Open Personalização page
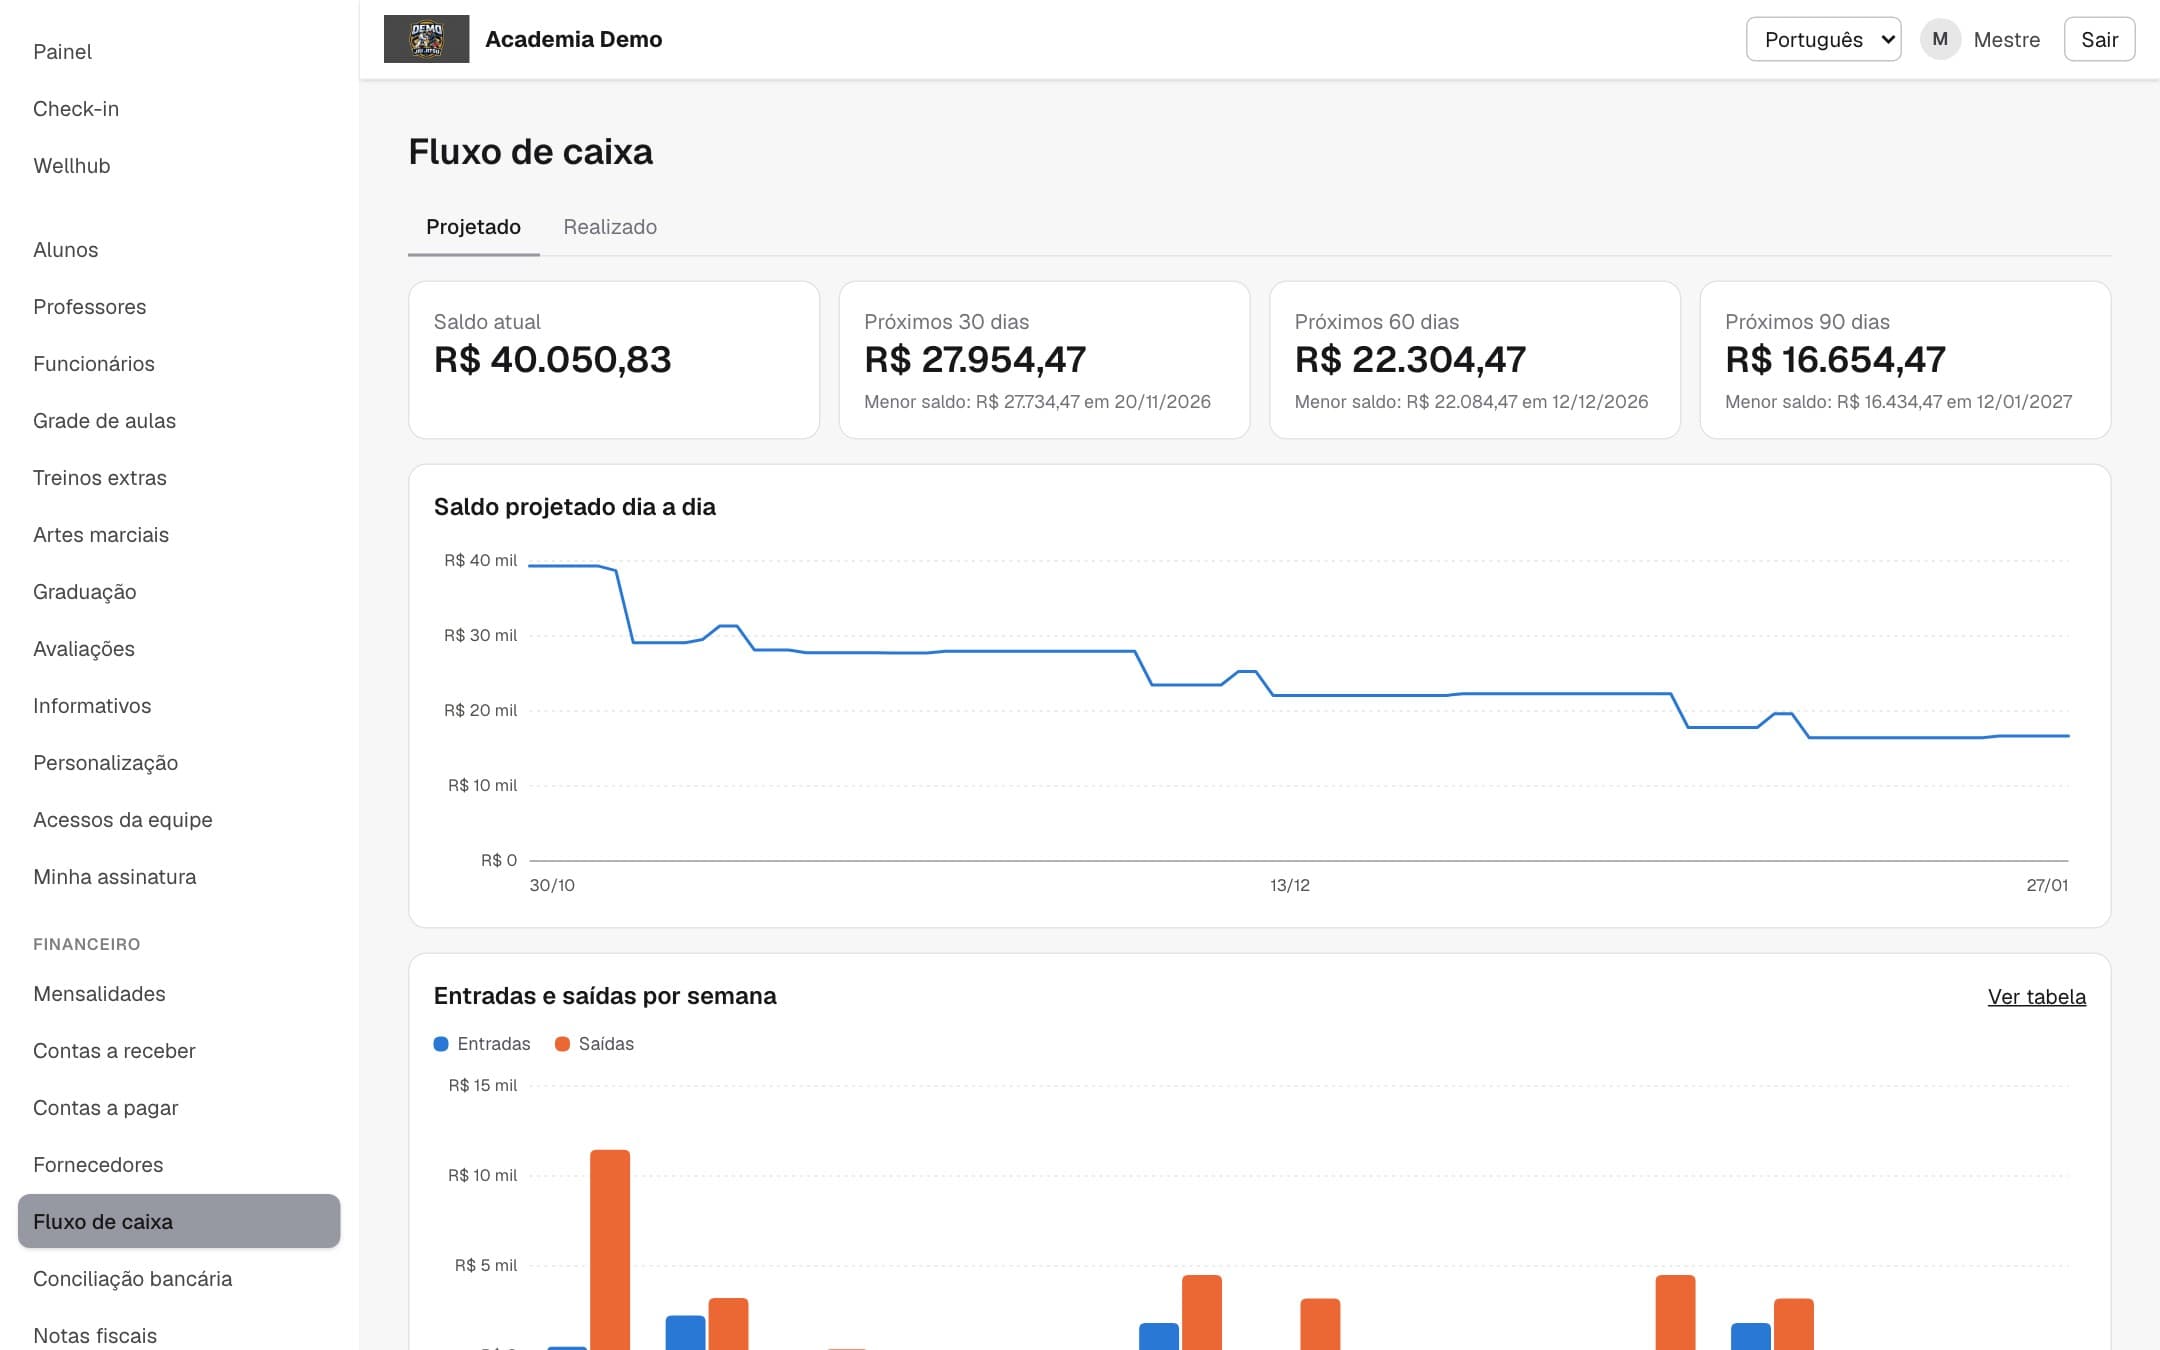The width and height of the screenshot is (2160, 1350). coord(179,763)
